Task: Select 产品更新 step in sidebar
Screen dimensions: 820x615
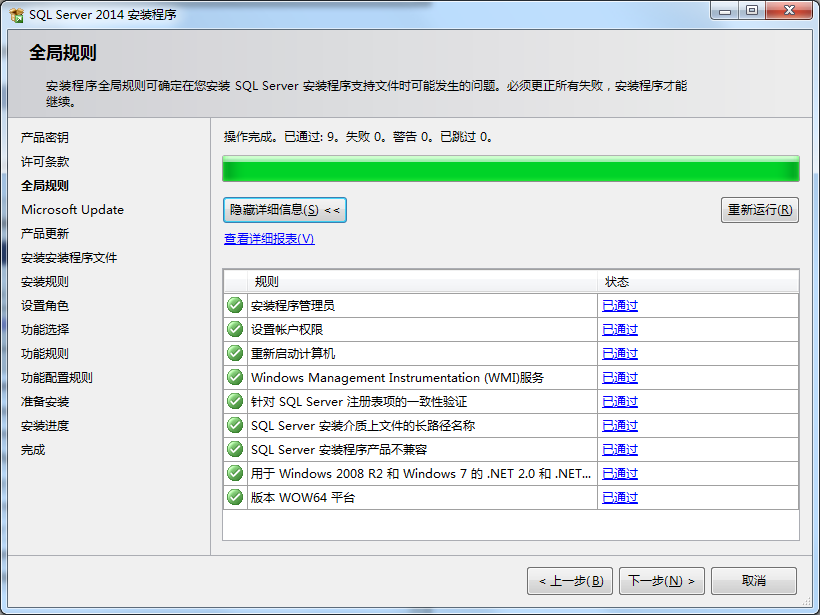Action: tap(45, 234)
